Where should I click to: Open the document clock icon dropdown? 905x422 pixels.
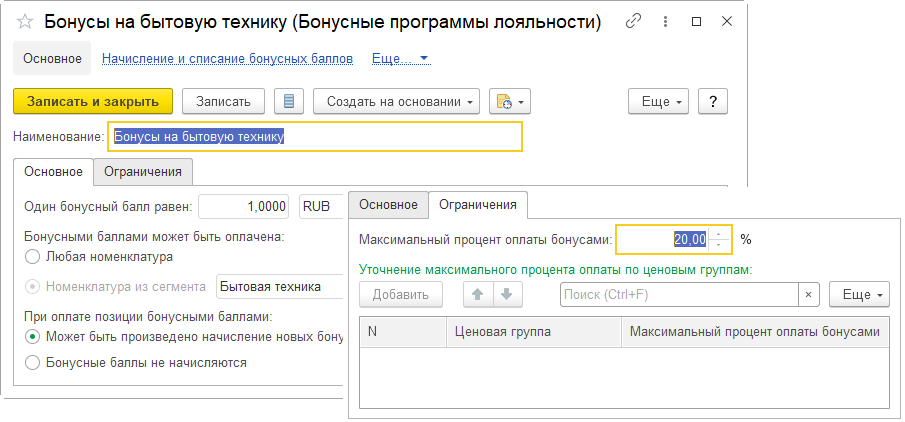[510, 102]
